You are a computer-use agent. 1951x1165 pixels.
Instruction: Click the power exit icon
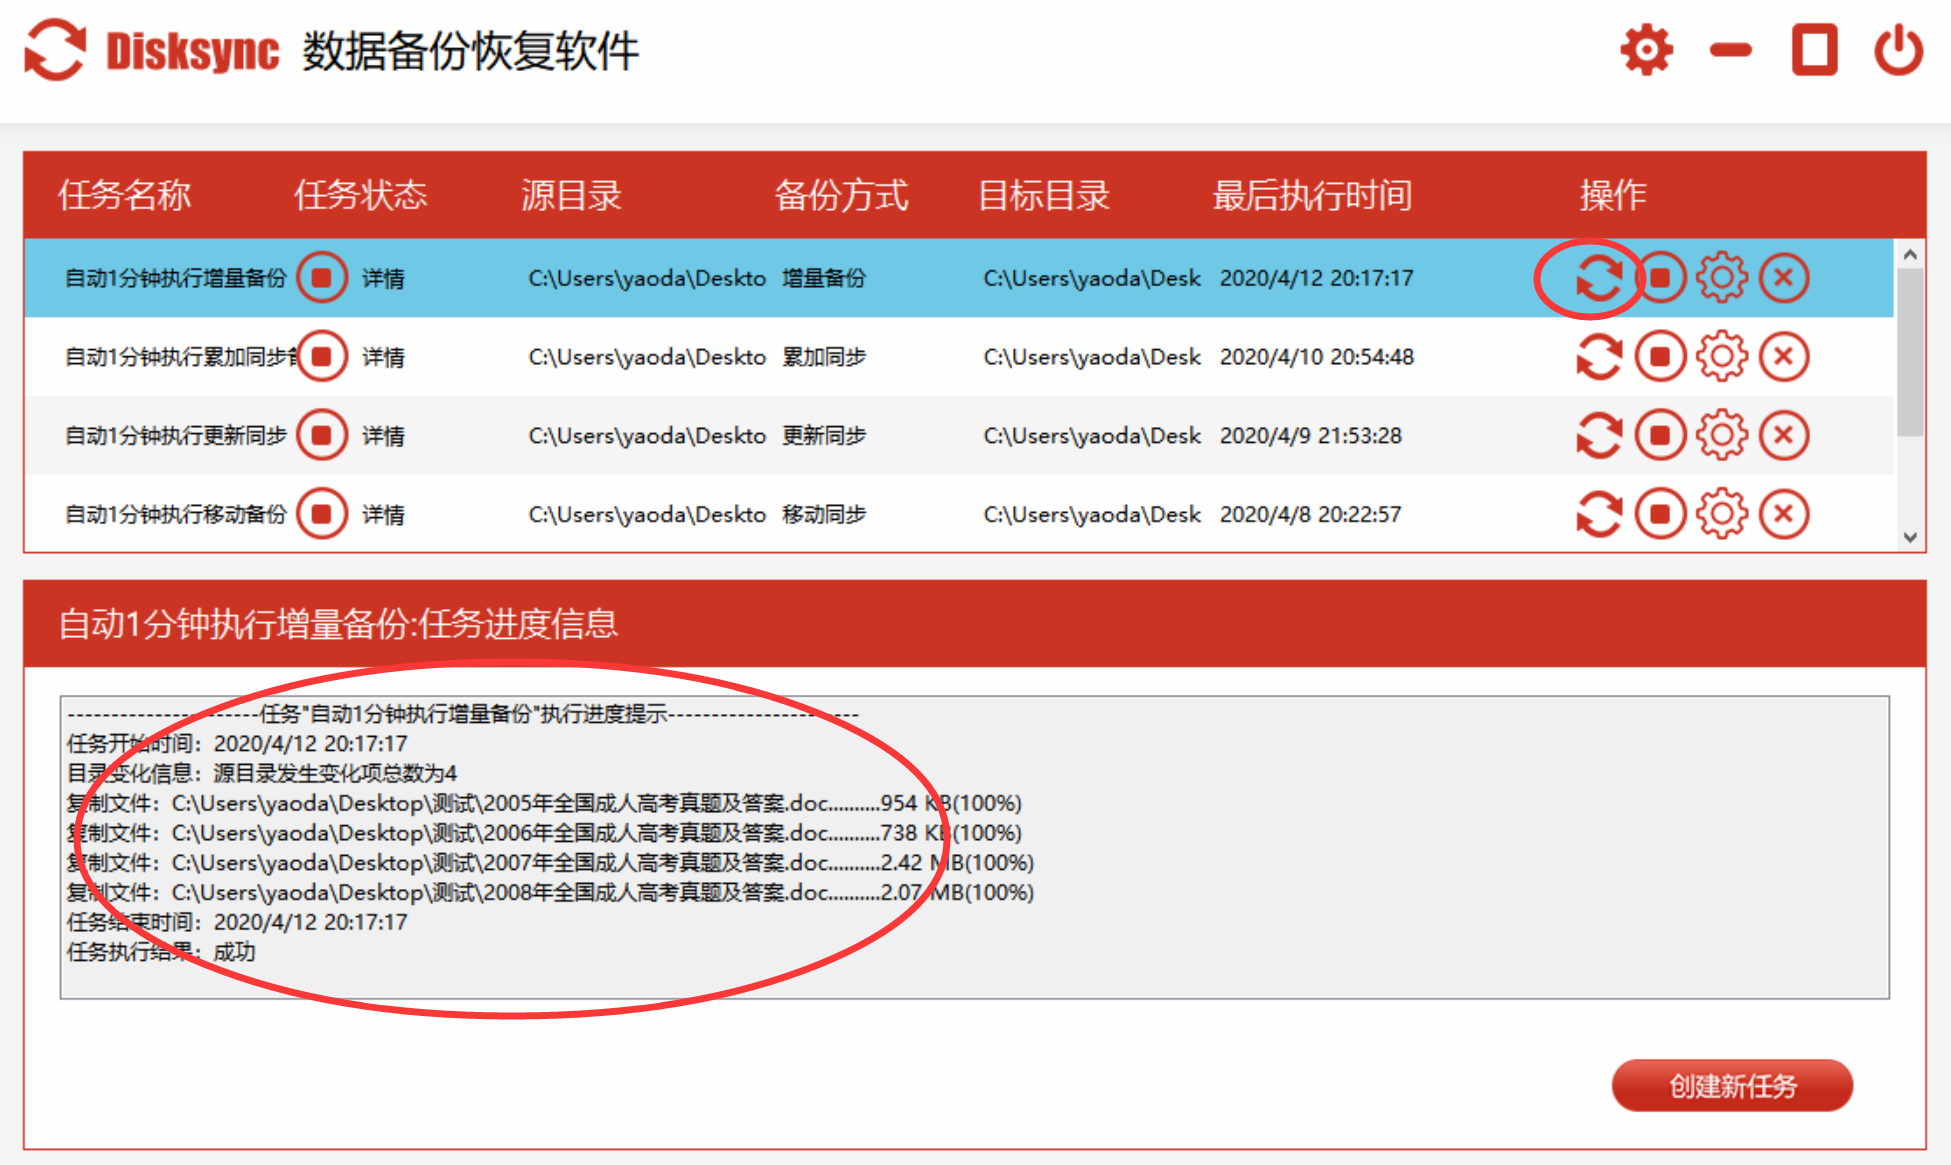pos(1898,50)
